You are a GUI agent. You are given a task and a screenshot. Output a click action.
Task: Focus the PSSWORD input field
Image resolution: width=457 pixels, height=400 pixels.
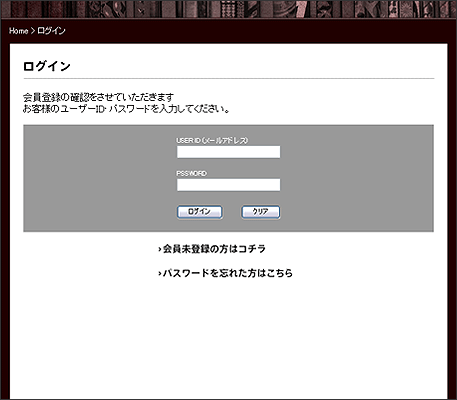click(x=228, y=185)
